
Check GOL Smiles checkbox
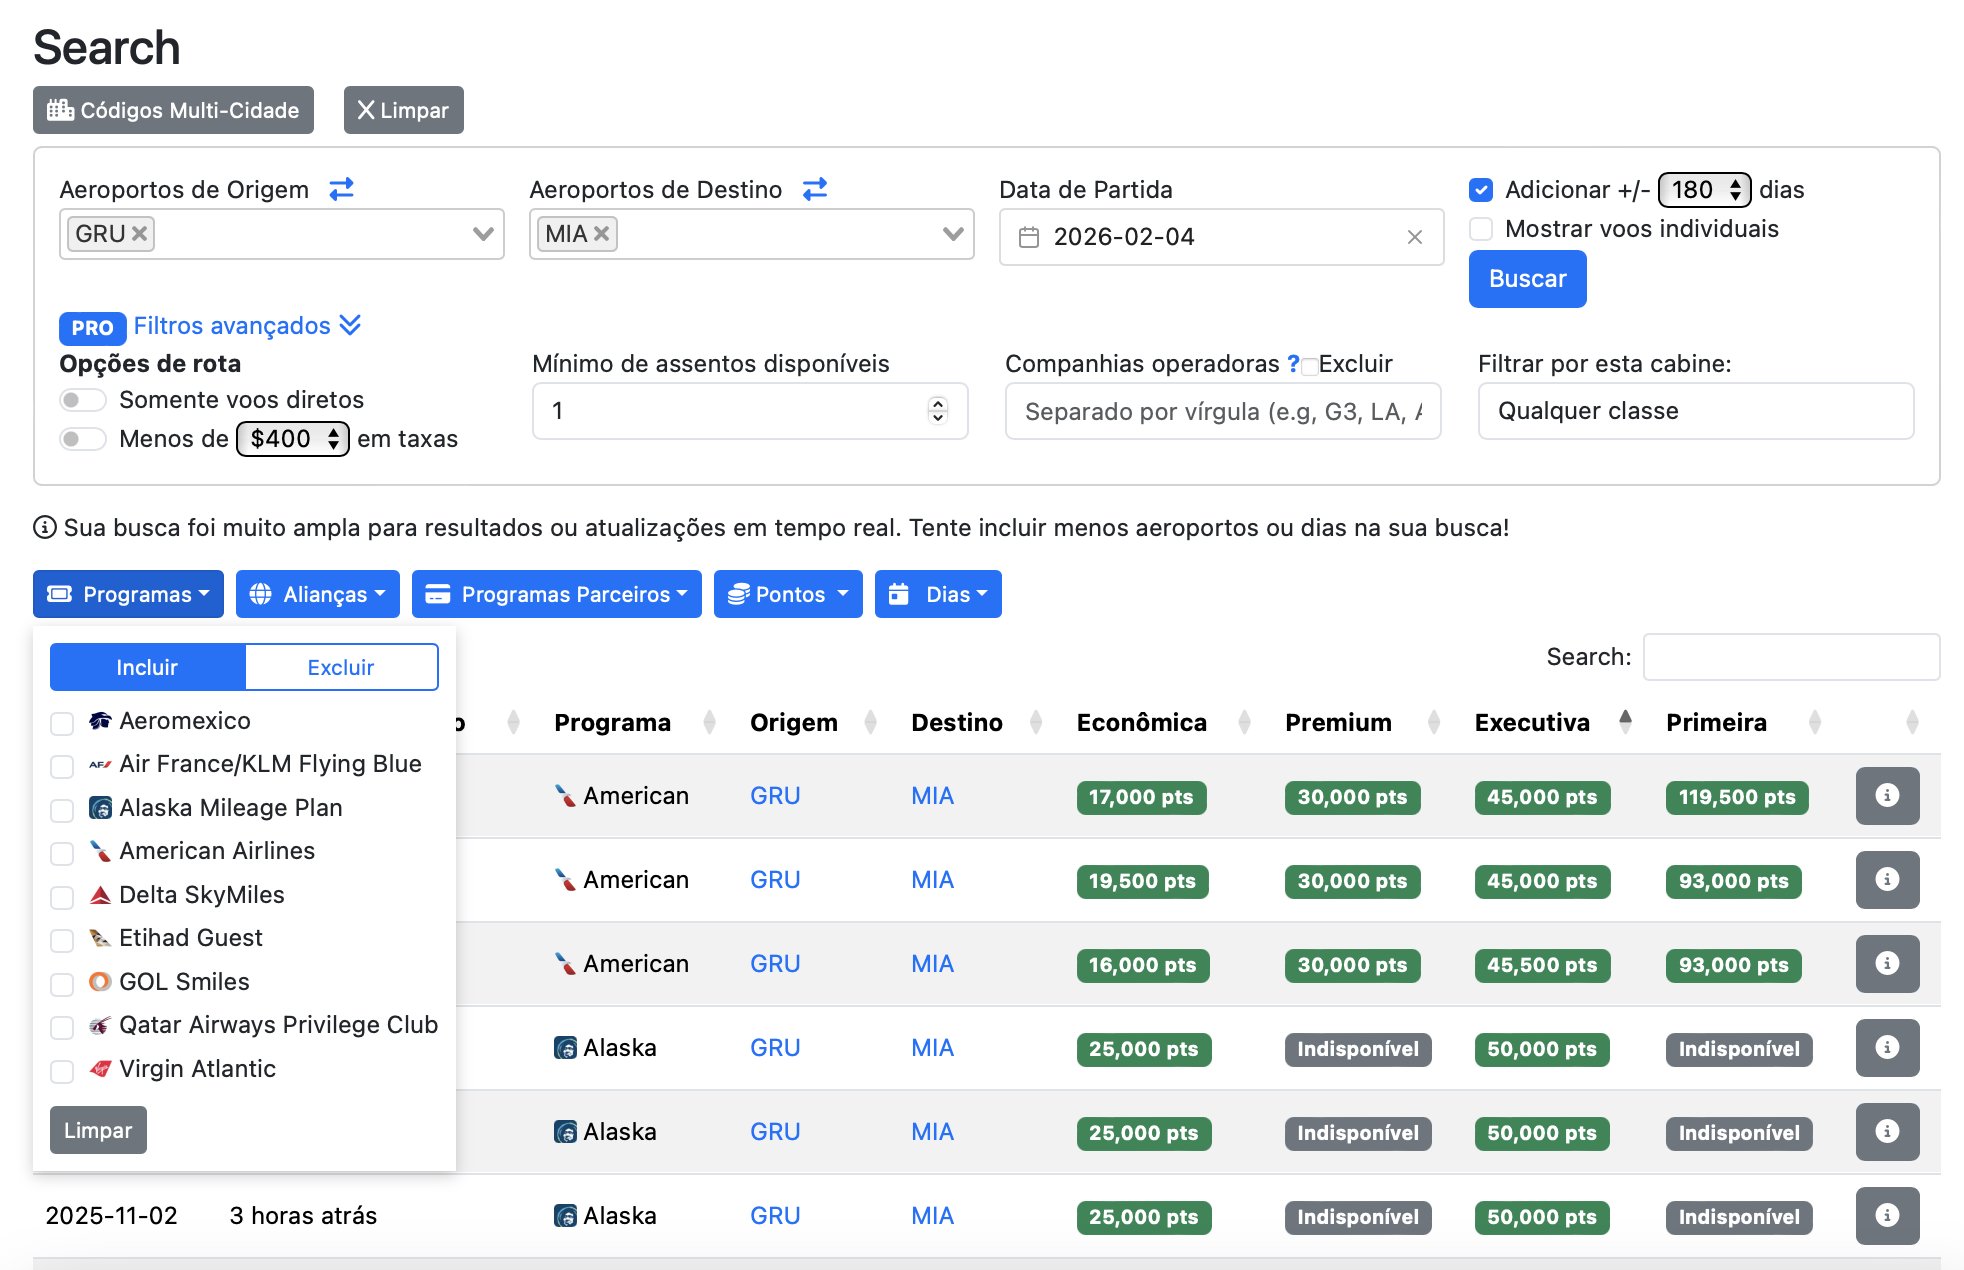tap(62, 984)
